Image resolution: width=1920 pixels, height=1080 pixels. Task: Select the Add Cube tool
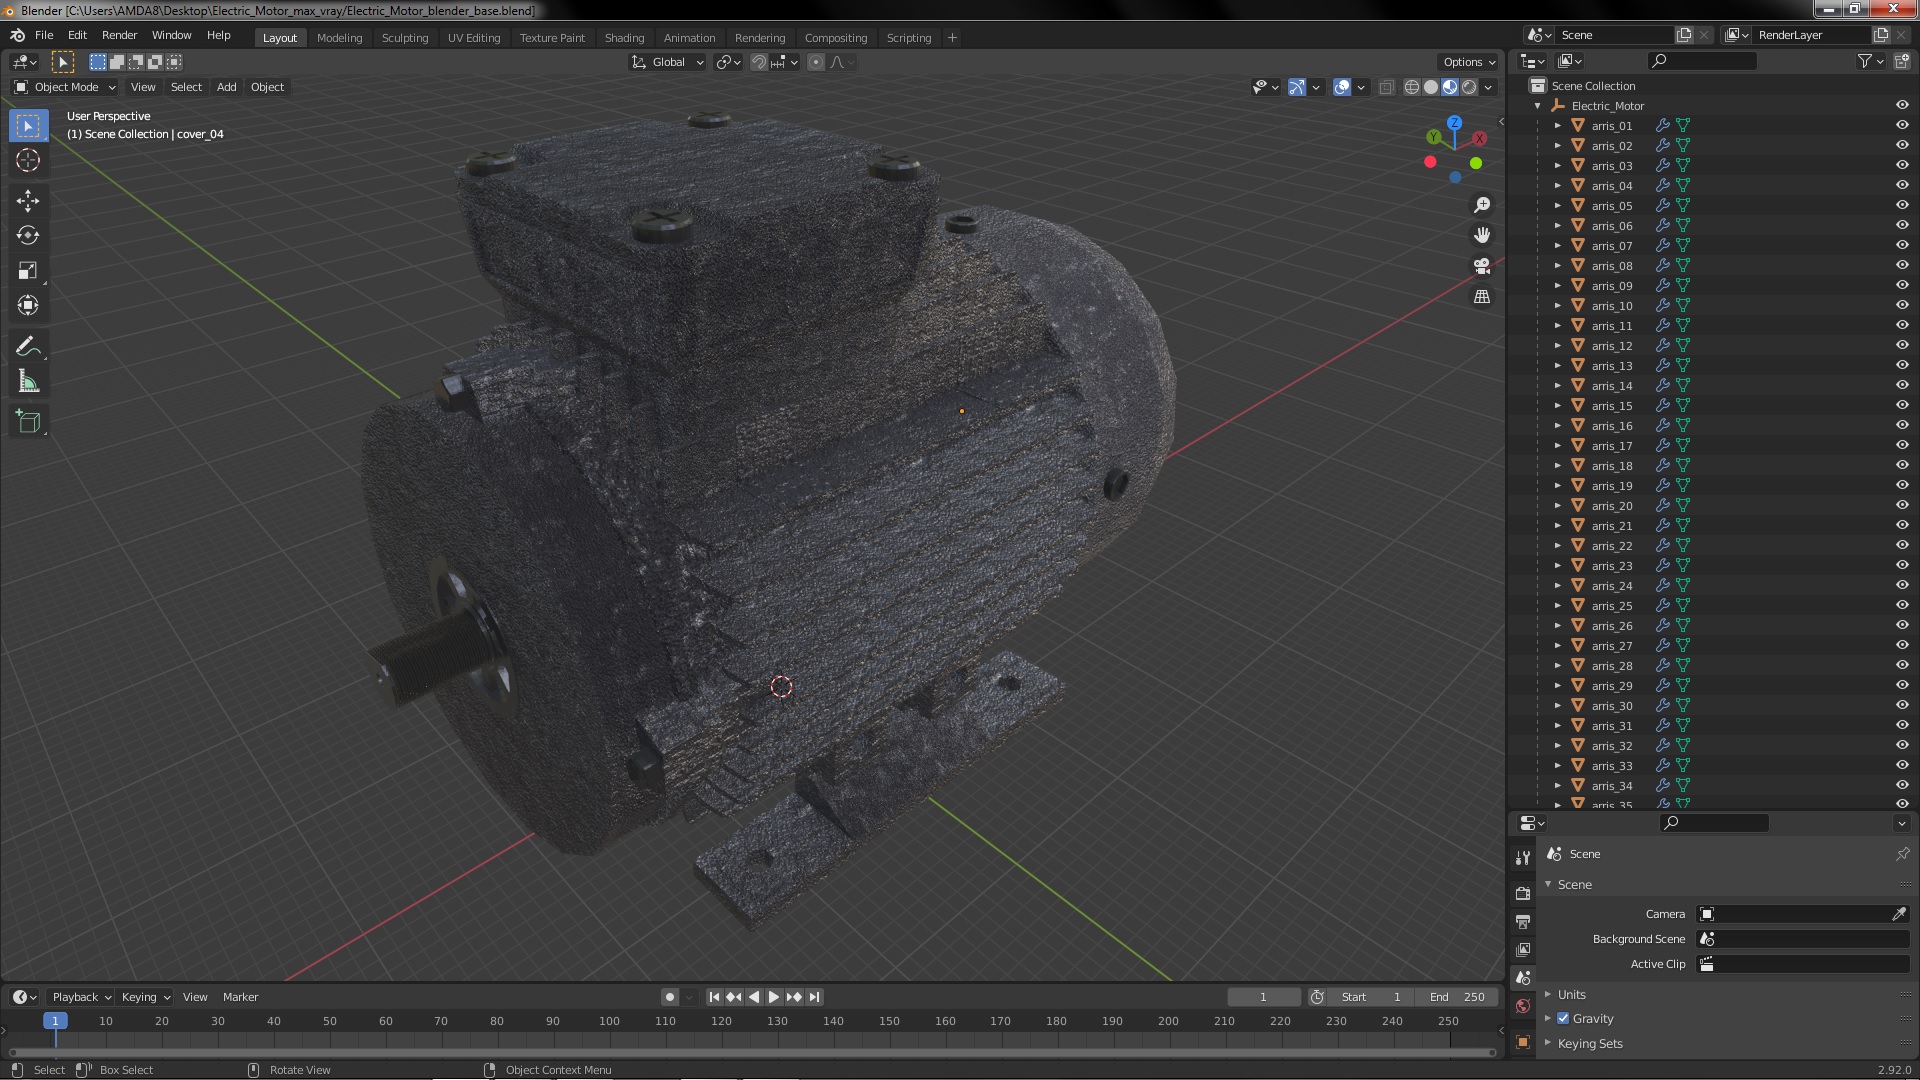(28, 422)
